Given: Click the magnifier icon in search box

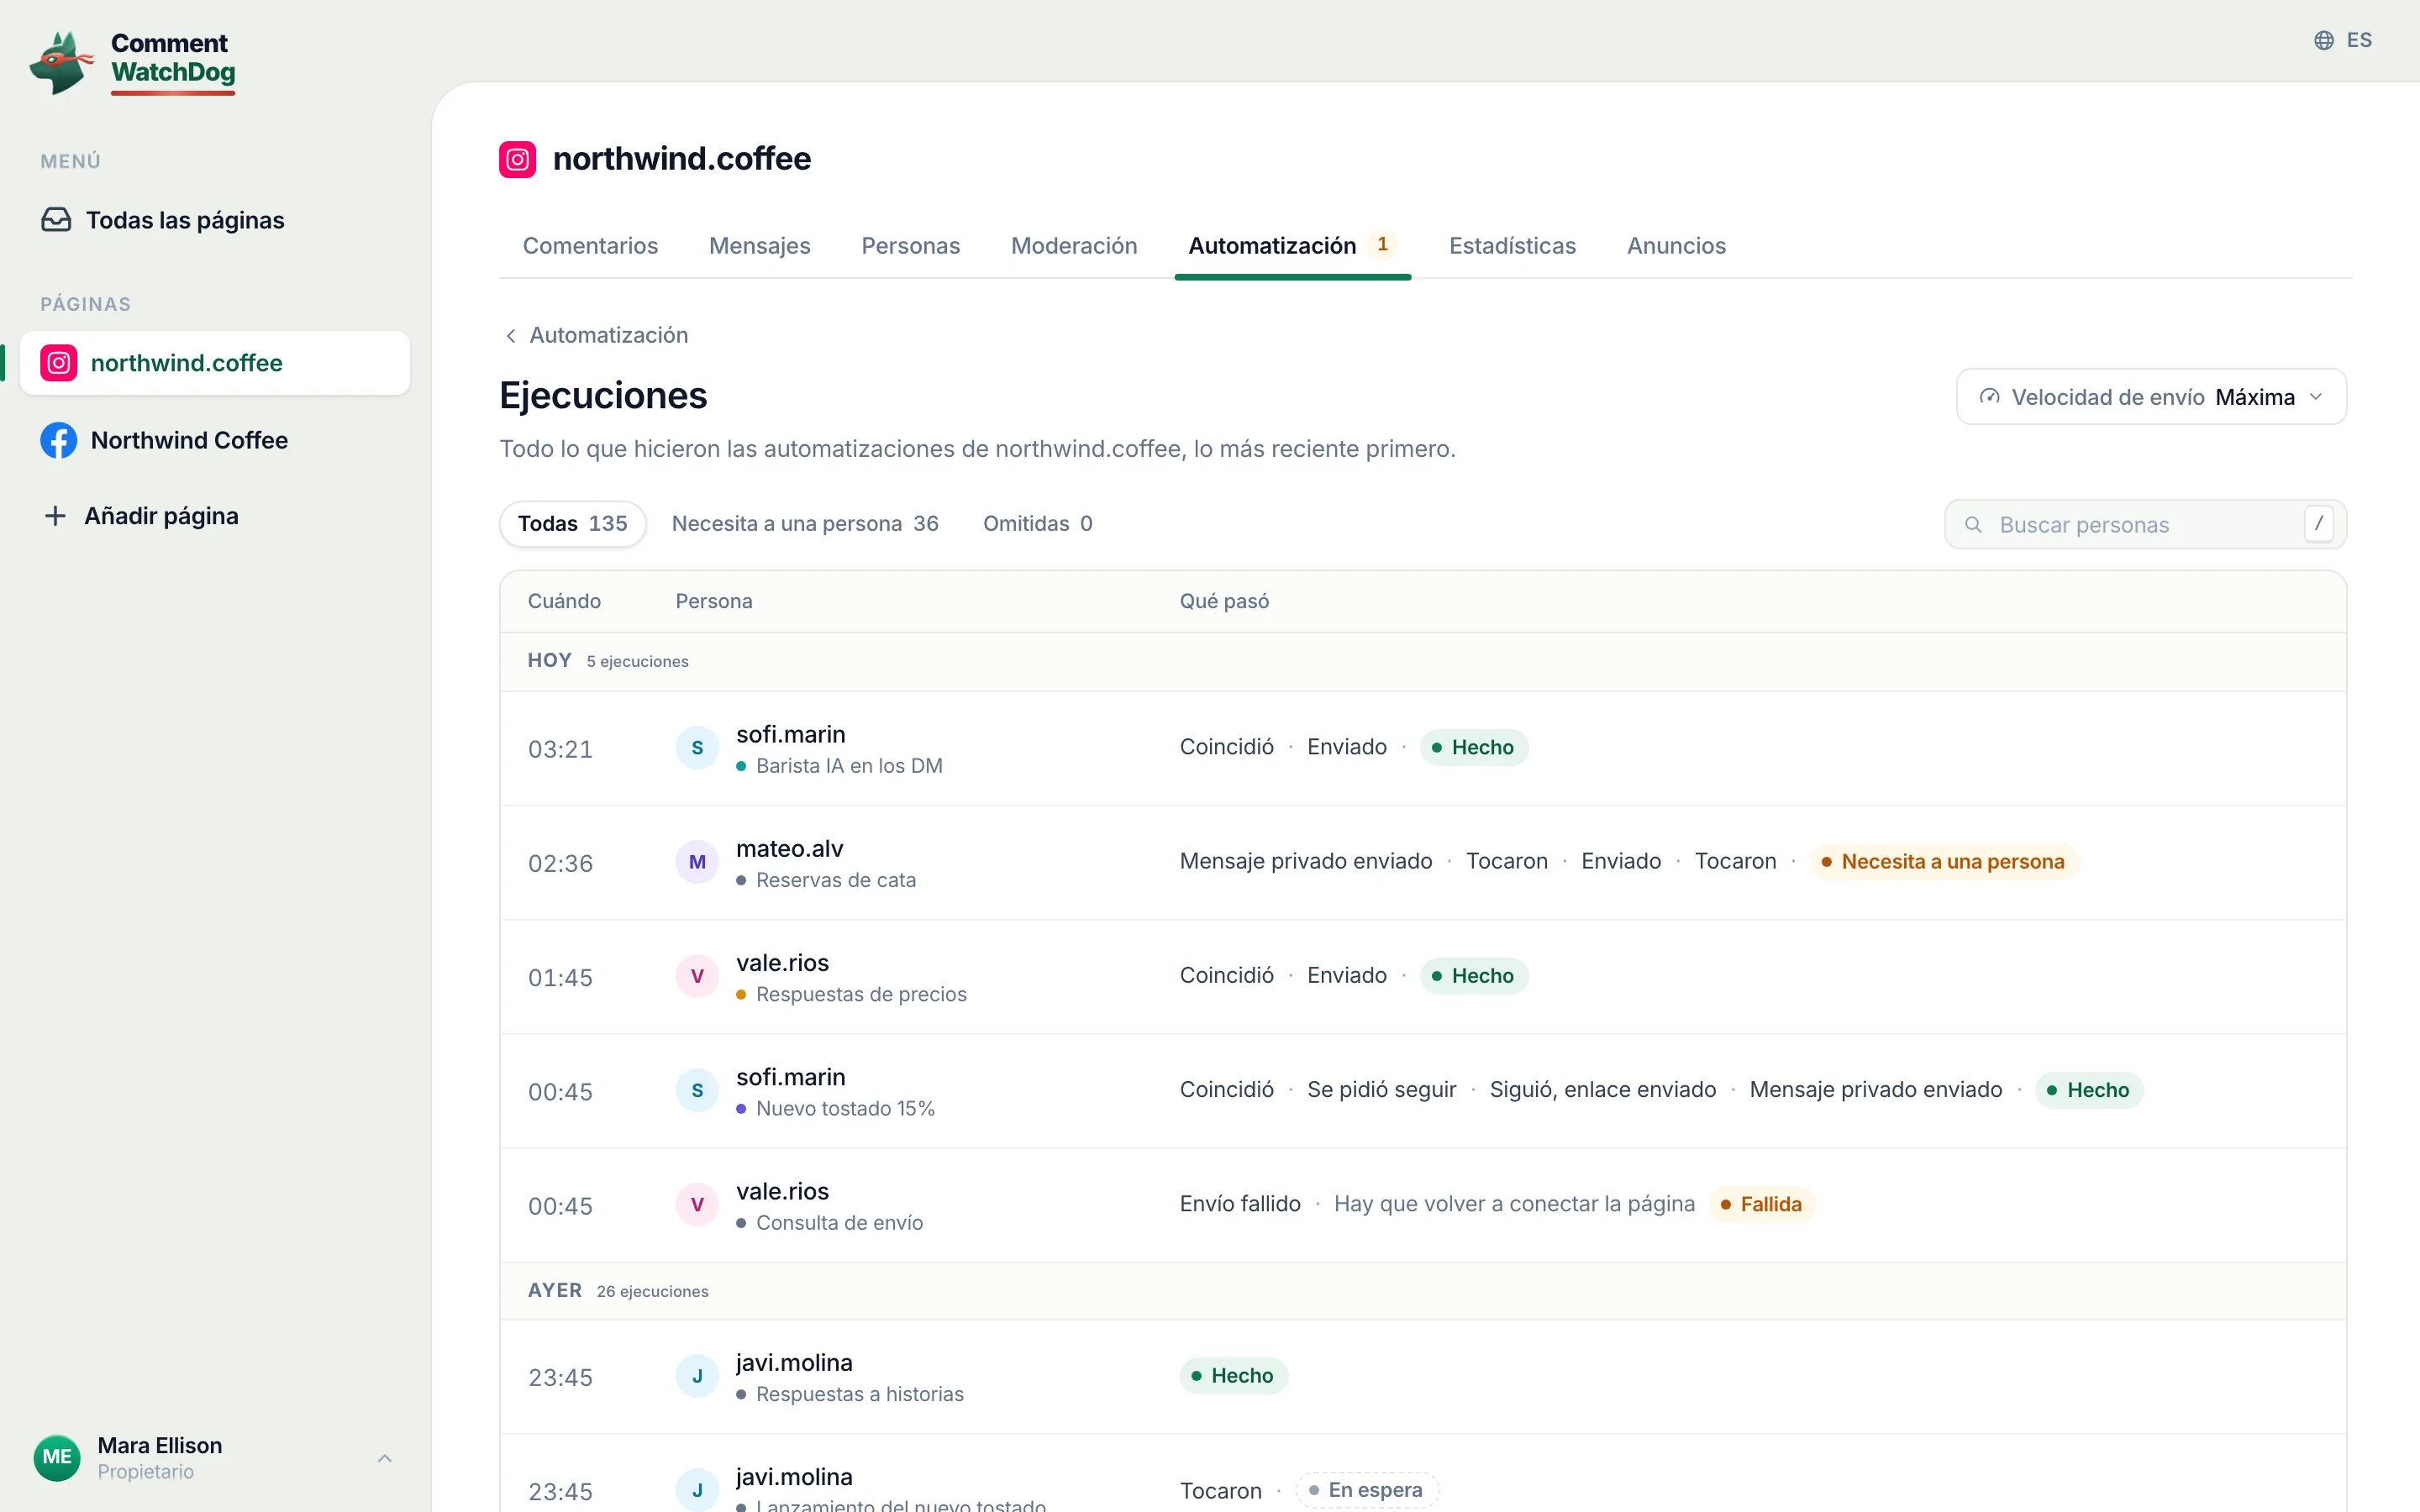Looking at the screenshot, I should [x=1973, y=525].
